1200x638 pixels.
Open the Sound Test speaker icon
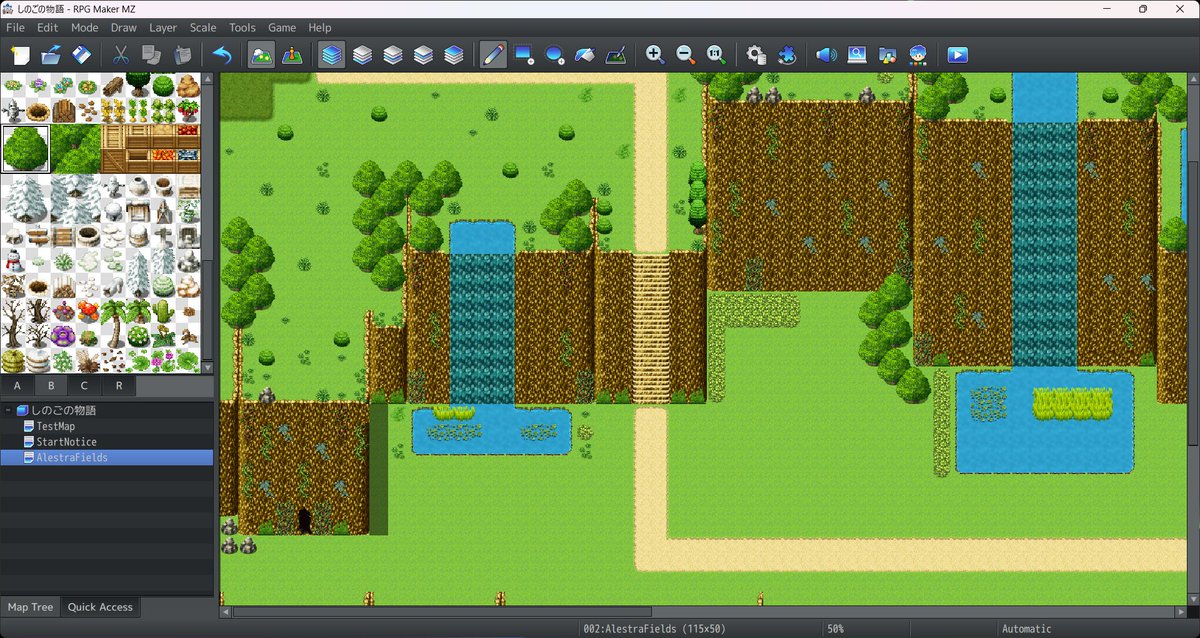(x=826, y=55)
